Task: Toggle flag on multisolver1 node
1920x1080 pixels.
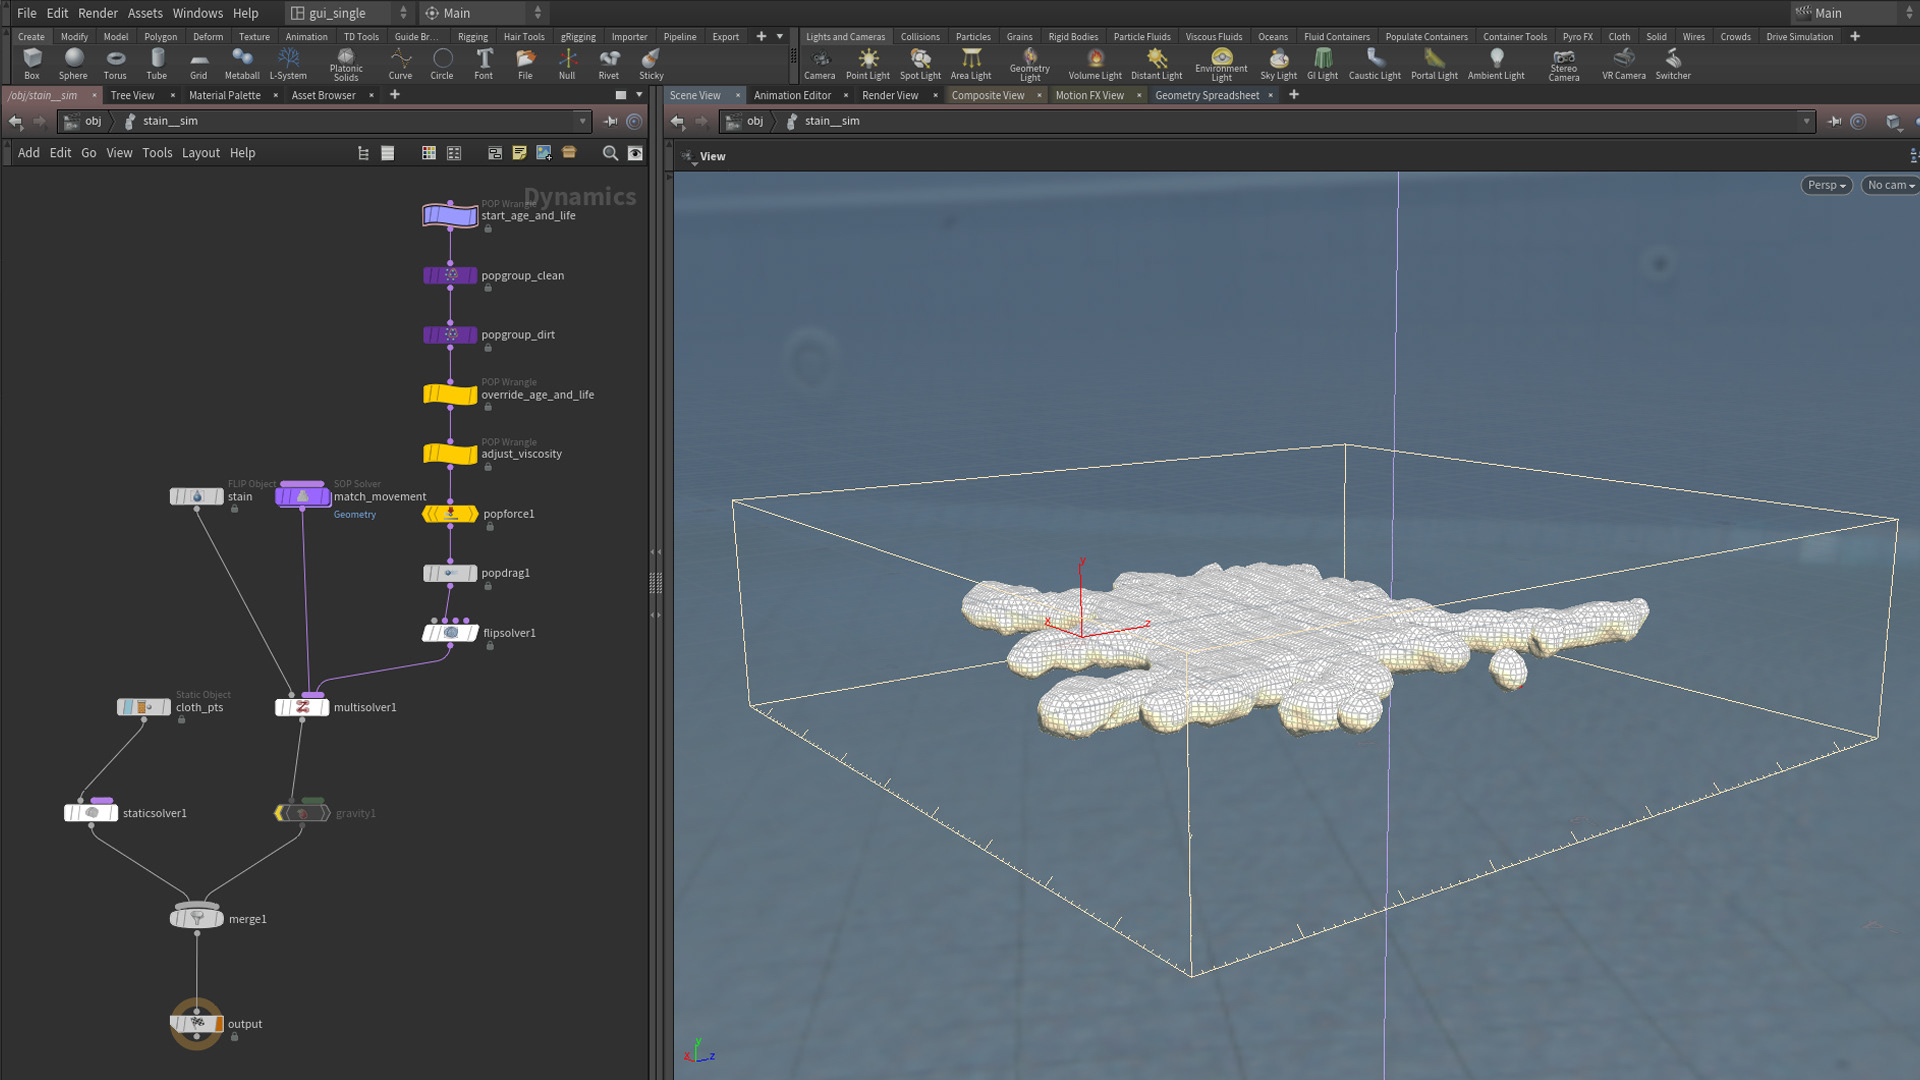Action: pyautogui.click(x=323, y=707)
